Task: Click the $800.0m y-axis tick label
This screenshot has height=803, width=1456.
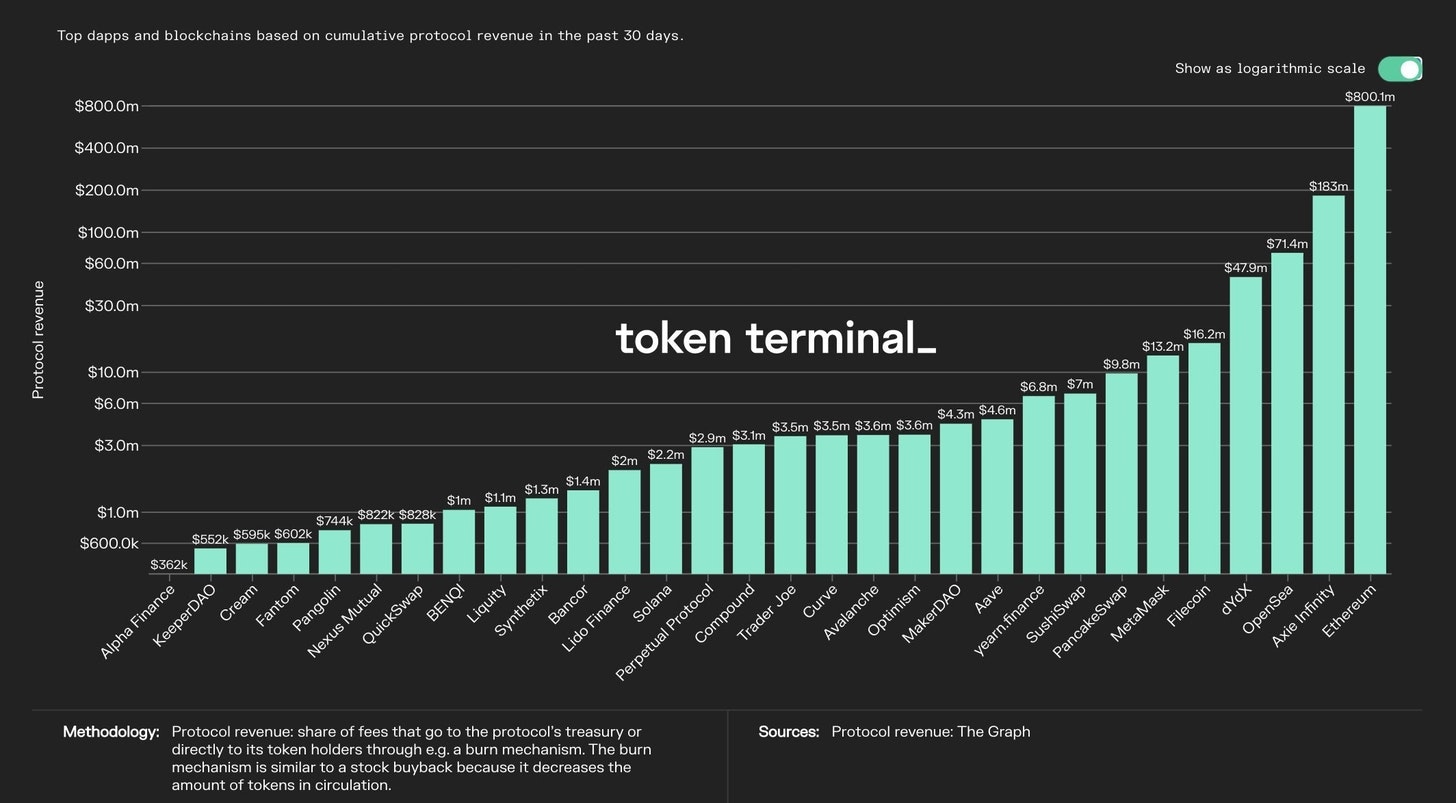Action: [108, 106]
